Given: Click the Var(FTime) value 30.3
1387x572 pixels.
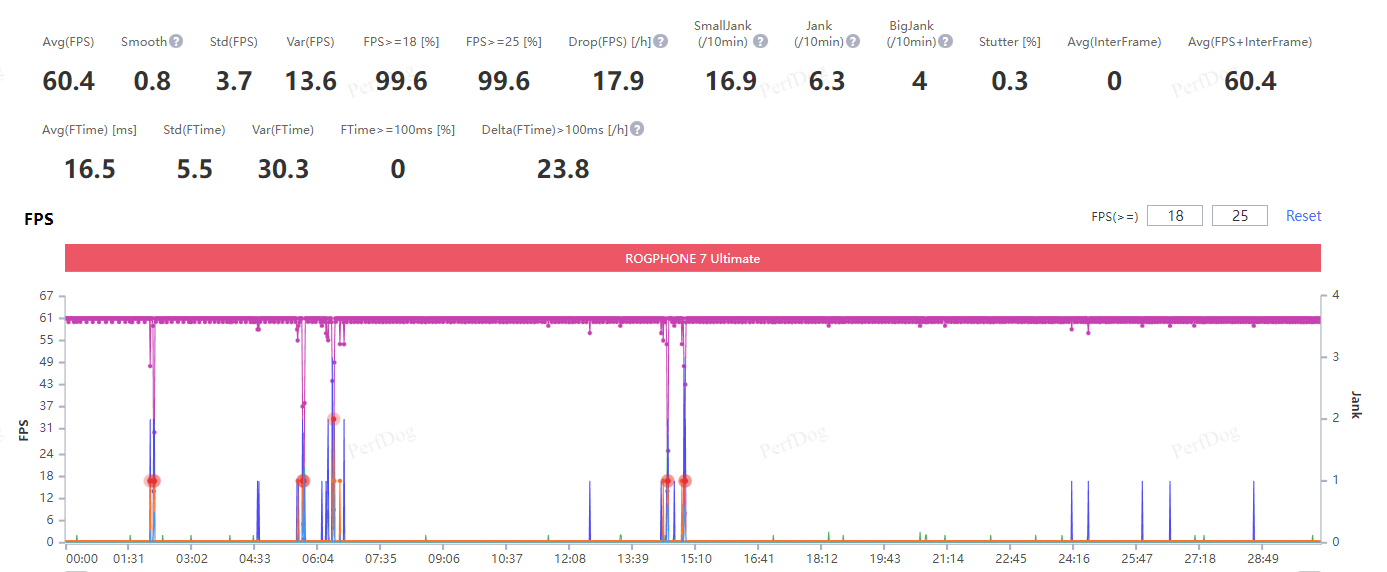Looking at the screenshot, I should click(283, 169).
